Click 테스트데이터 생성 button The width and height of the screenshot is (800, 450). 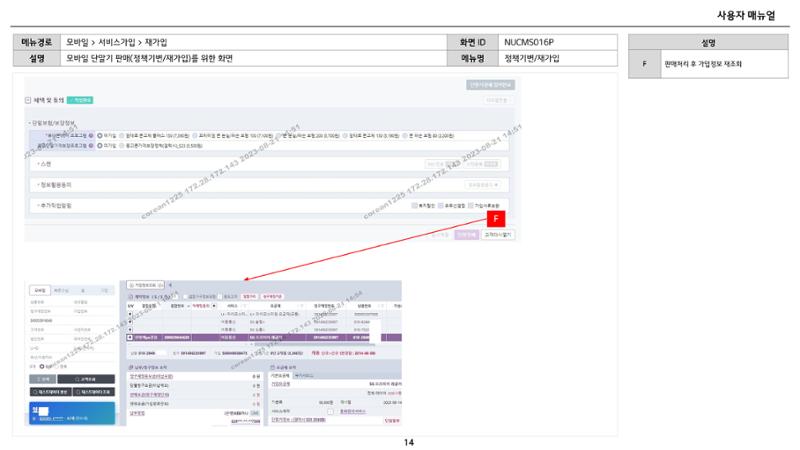(x=50, y=392)
